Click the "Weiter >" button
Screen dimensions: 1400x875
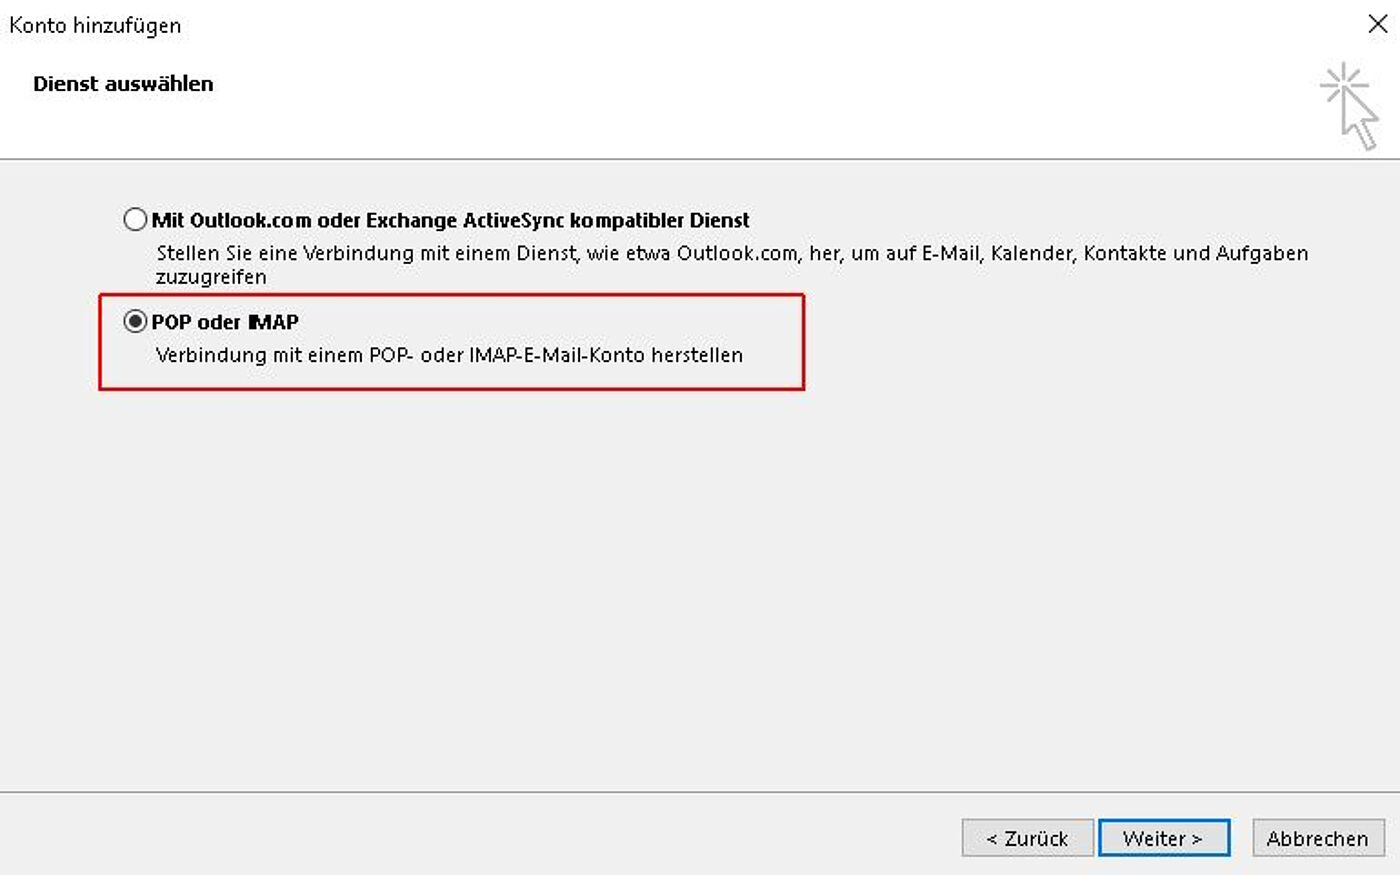click(x=1164, y=838)
